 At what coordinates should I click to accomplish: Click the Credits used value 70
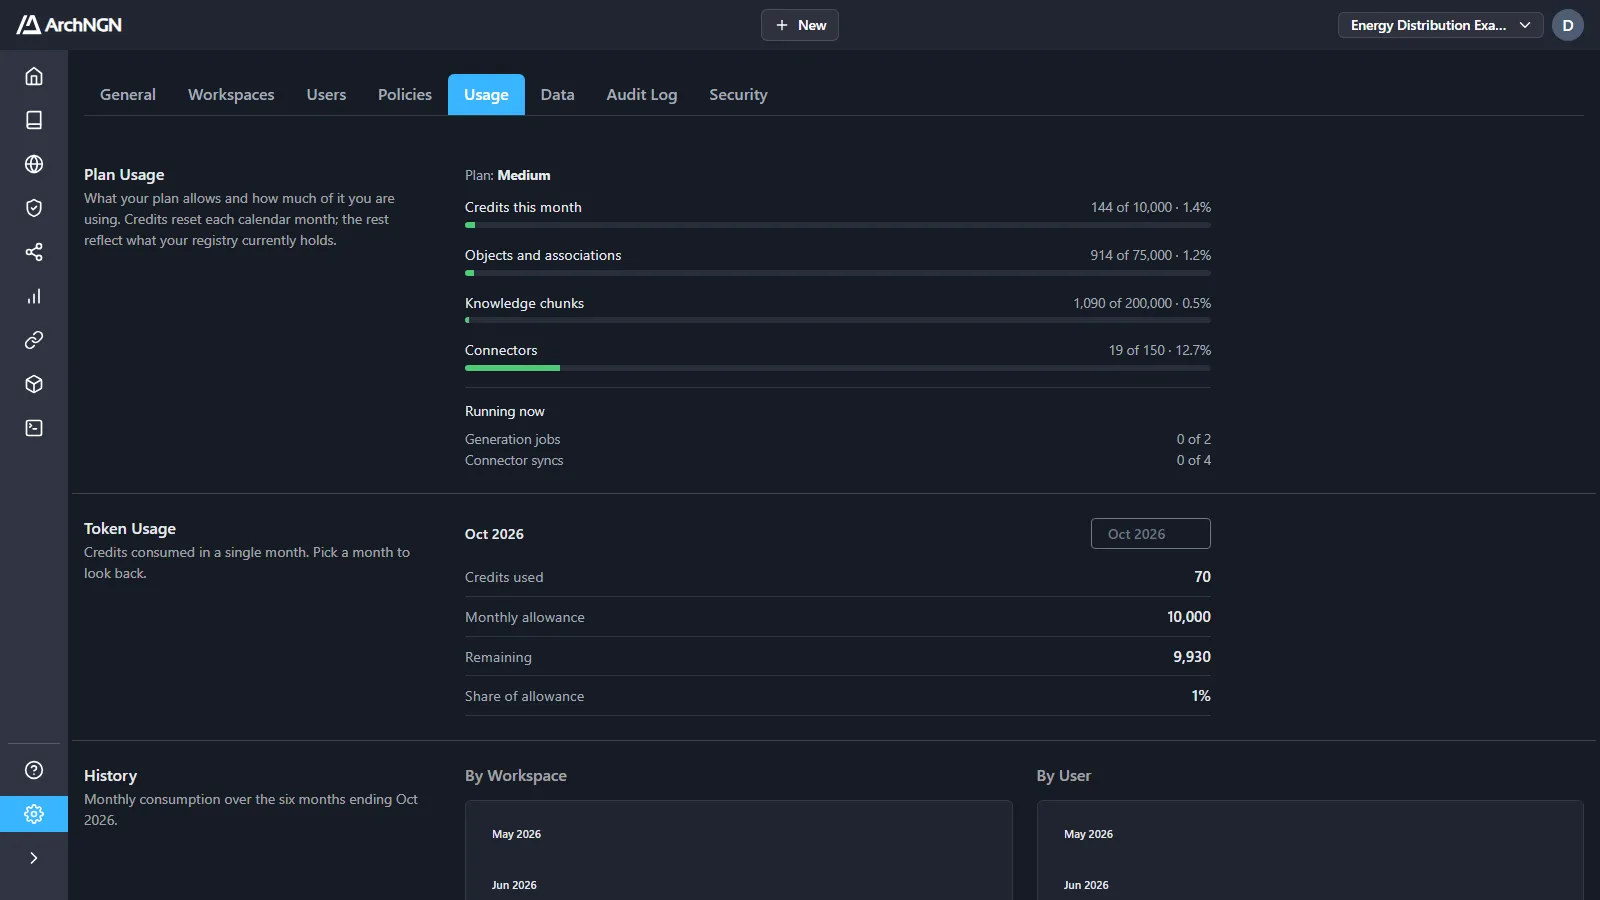(x=1202, y=577)
